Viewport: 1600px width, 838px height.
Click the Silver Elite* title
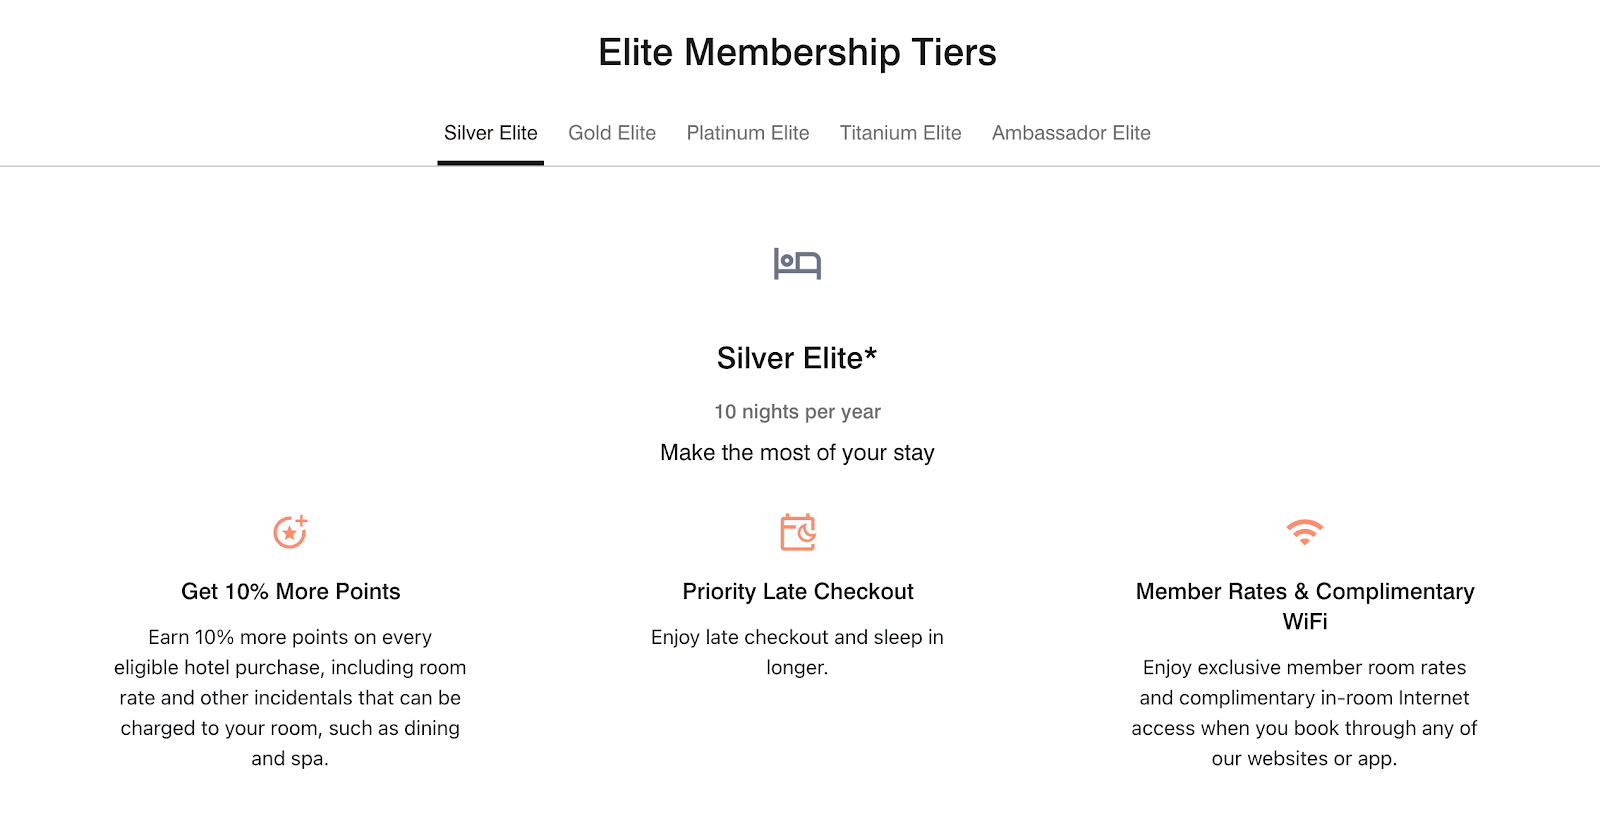797,358
